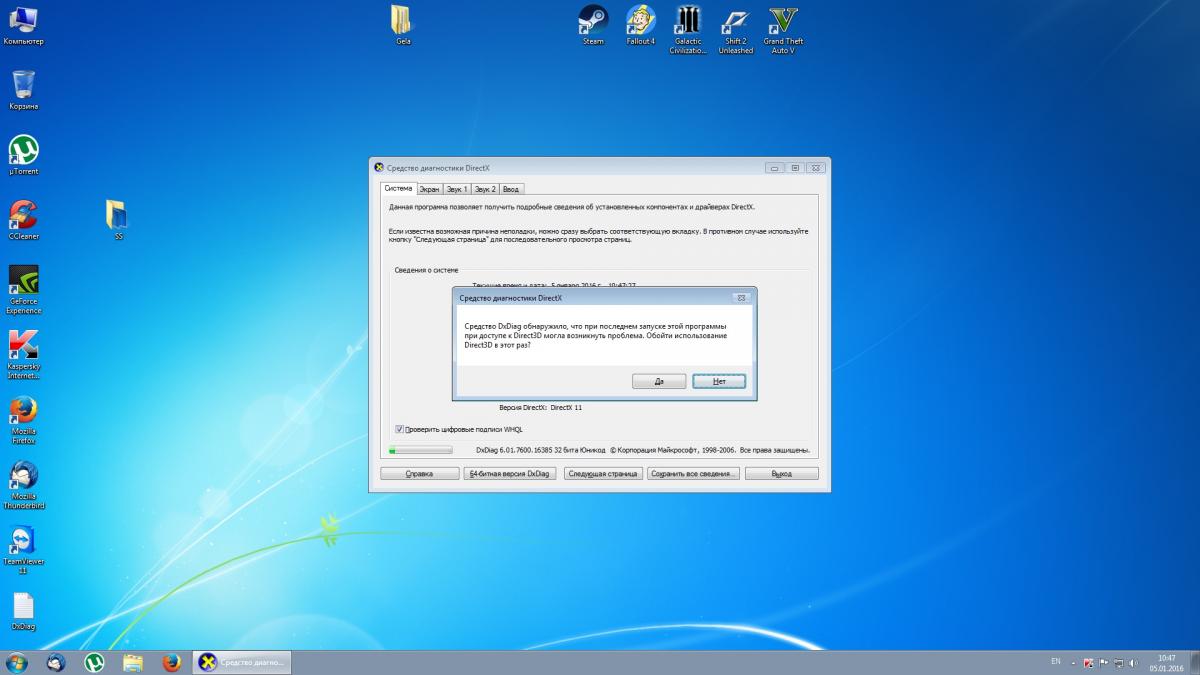
Task: Click the Следующая страница button
Action: coord(603,473)
